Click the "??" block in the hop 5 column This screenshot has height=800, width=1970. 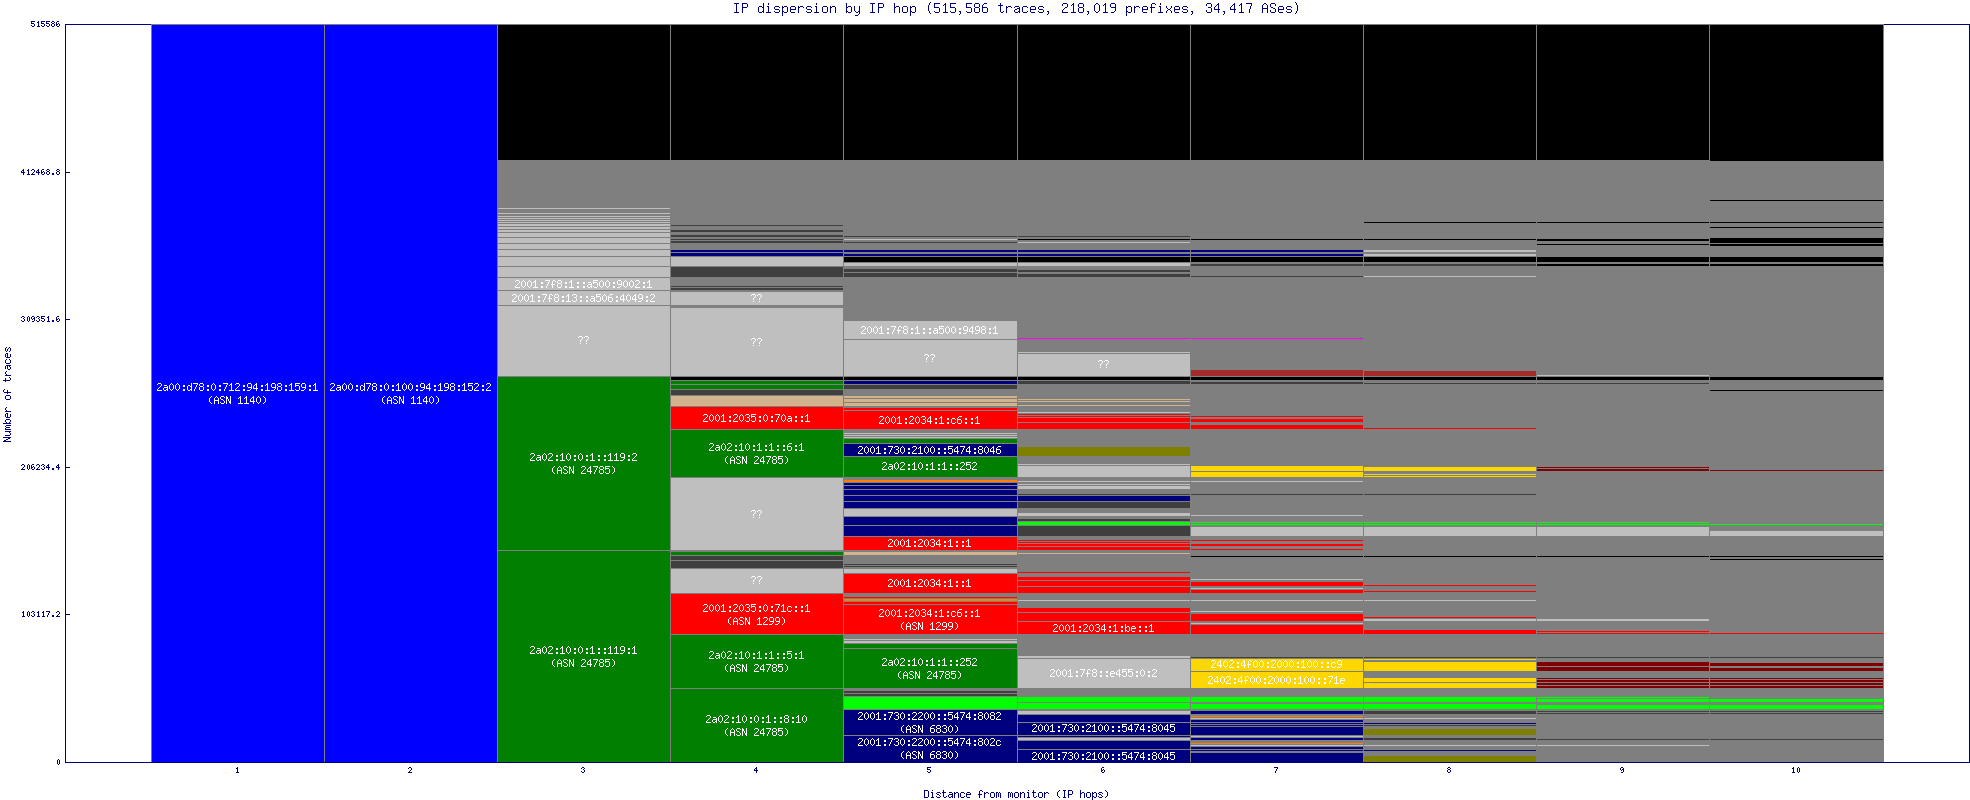(930, 358)
